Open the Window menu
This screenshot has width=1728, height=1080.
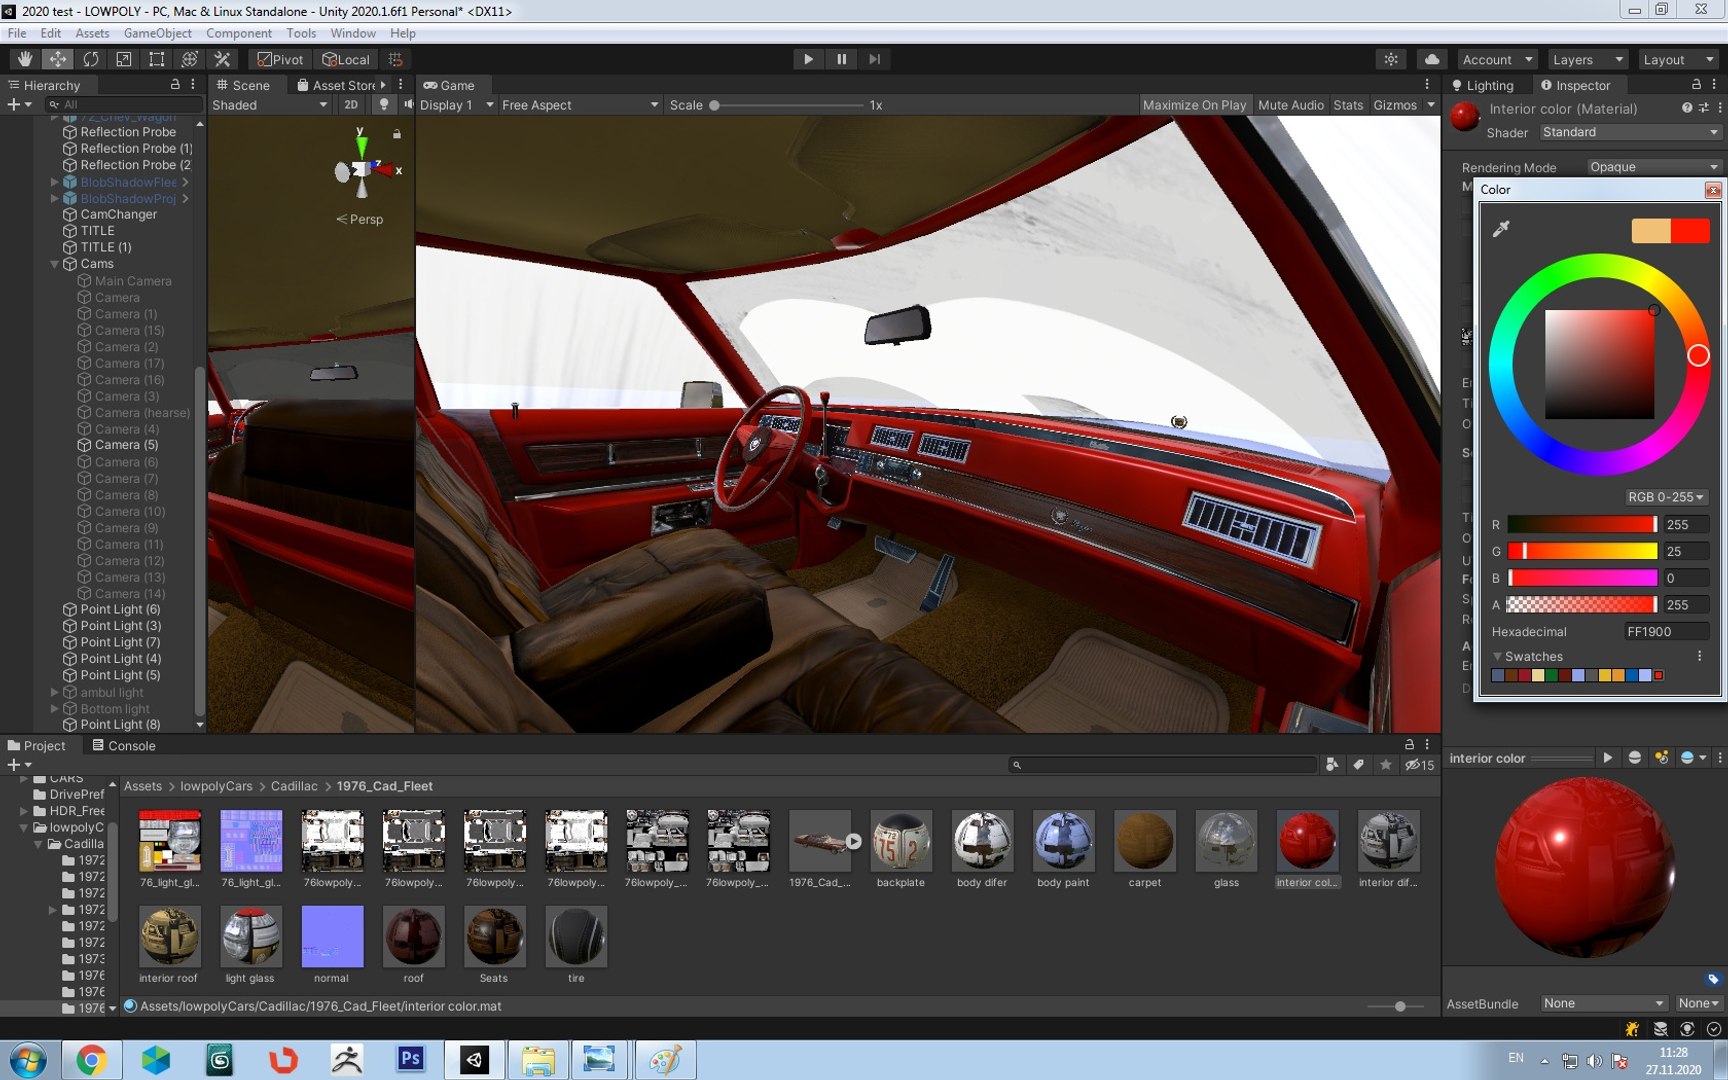click(x=353, y=33)
